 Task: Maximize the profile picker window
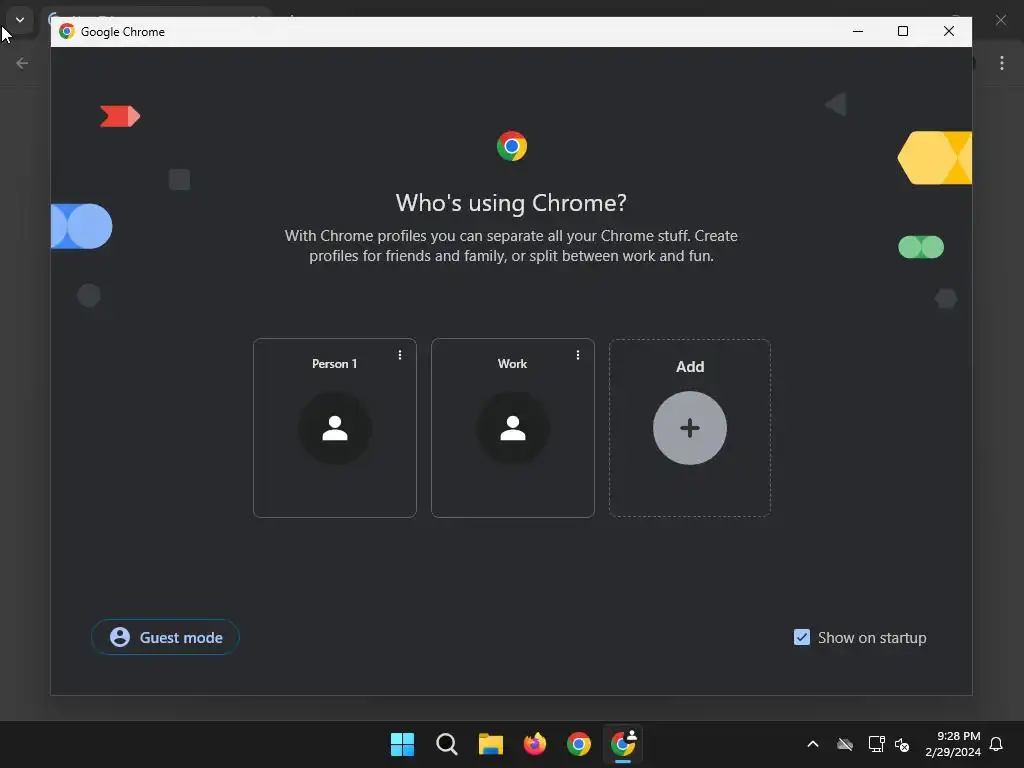coord(903,31)
